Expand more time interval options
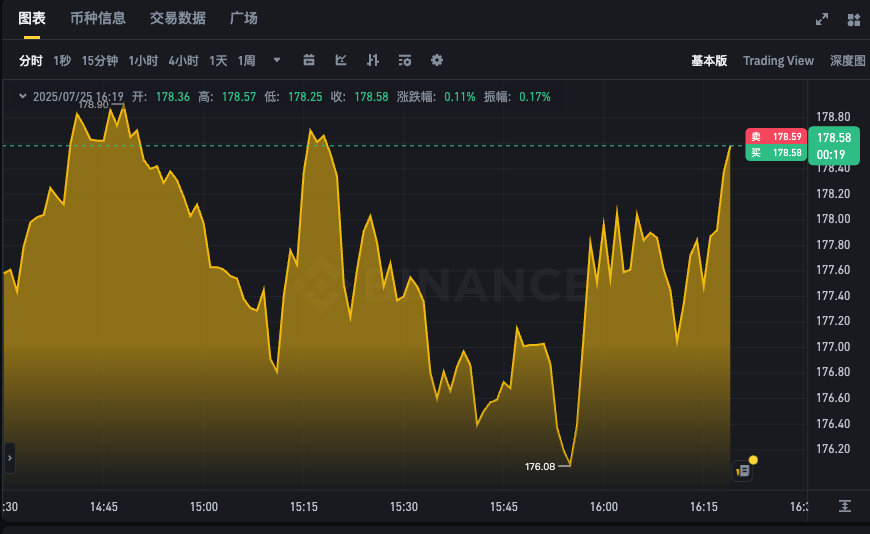The image size is (870, 534). [277, 60]
